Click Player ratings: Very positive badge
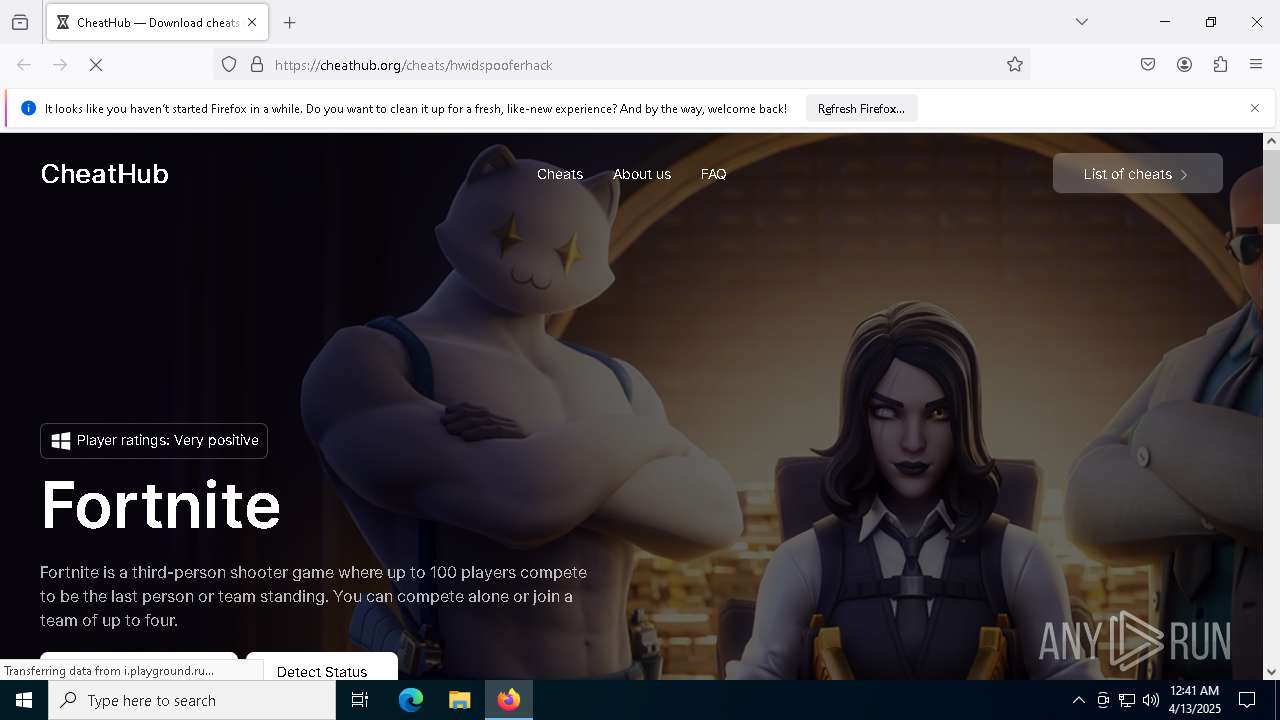This screenshot has width=1280, height=720. (x=154, y=441)
